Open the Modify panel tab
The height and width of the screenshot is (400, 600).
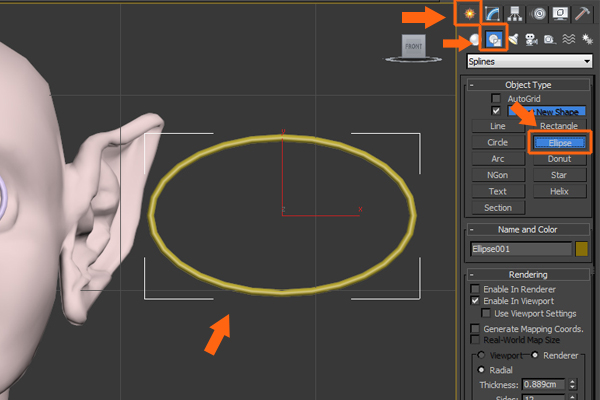492,14
